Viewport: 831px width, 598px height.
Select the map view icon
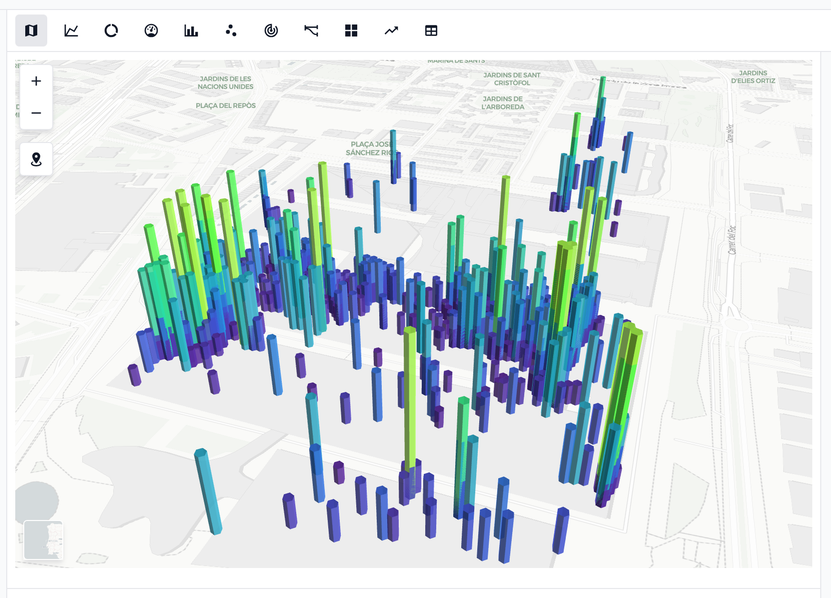[x=31, y=31]
